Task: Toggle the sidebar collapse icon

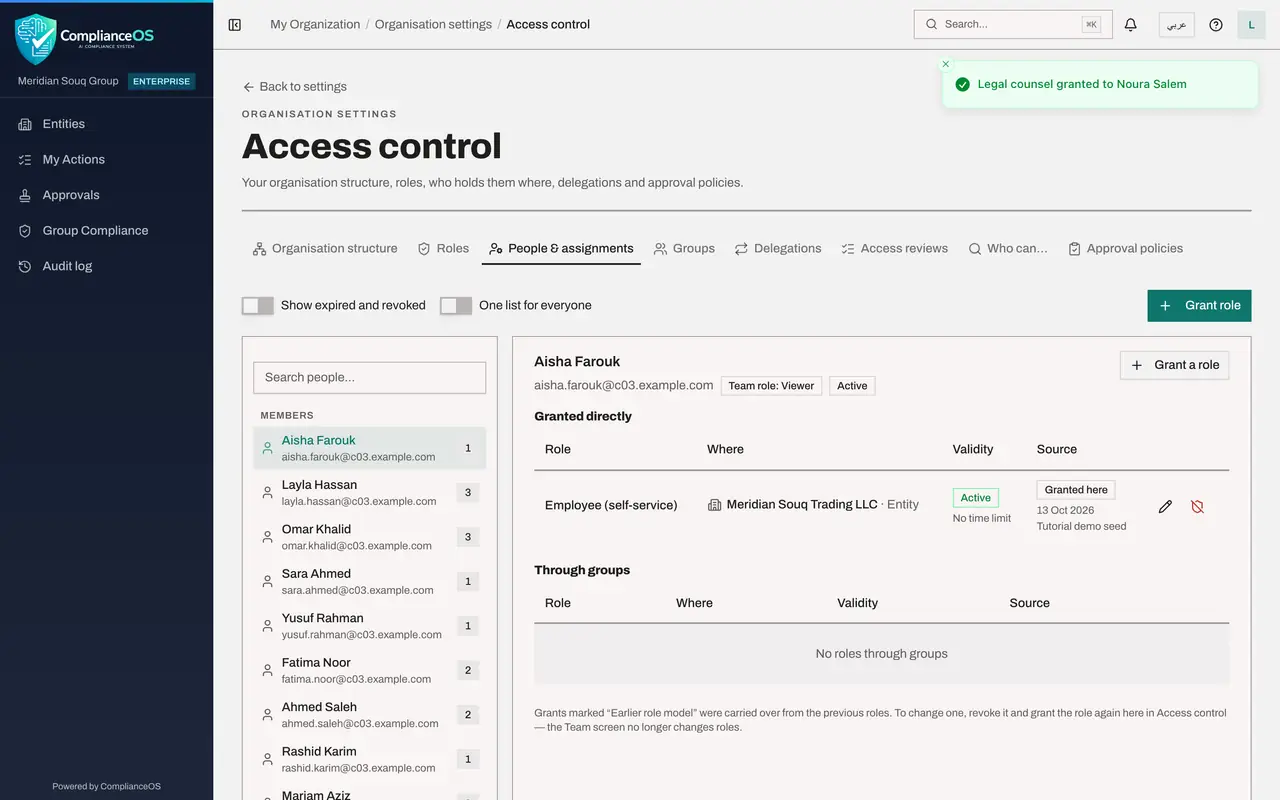Action: click(x=235, y=25)
